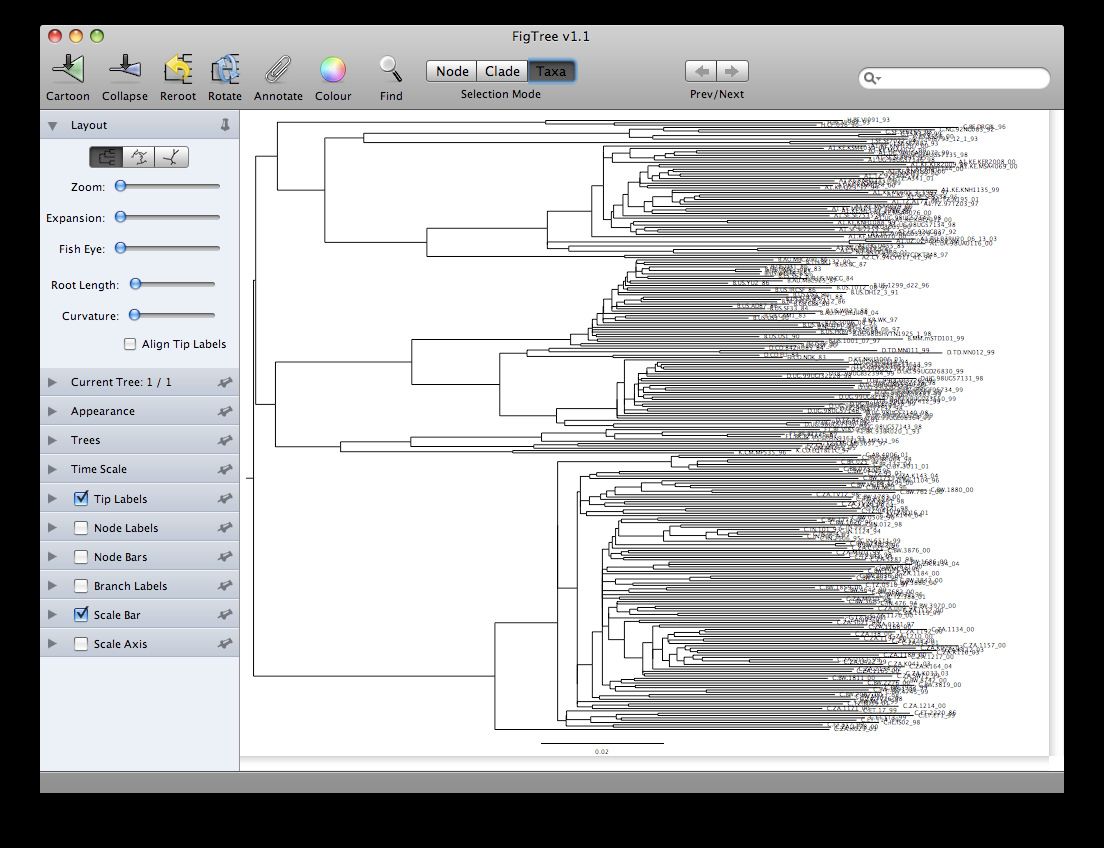This screenshot has height=848, width=1104.
Task: Disable the Tip Labels checkbox
Action: (80, 498)
